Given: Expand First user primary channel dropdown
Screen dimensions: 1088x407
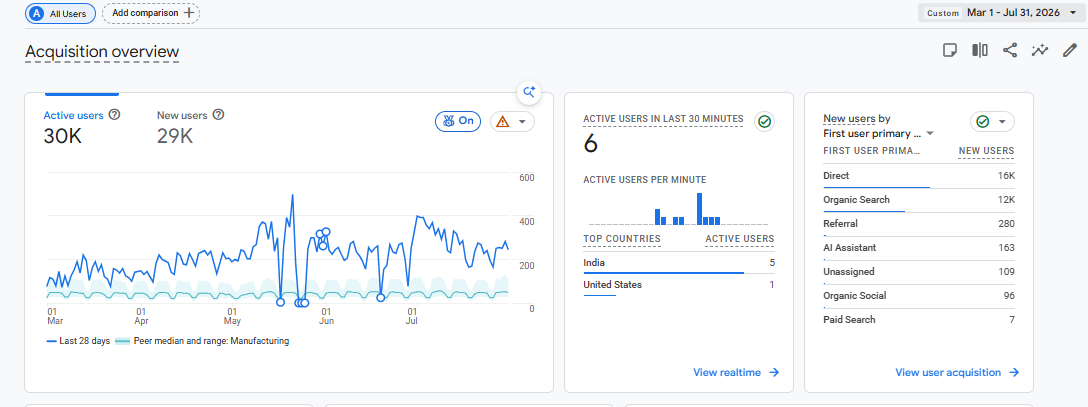Looking at the screenshot, I should (x=878, y=133).
